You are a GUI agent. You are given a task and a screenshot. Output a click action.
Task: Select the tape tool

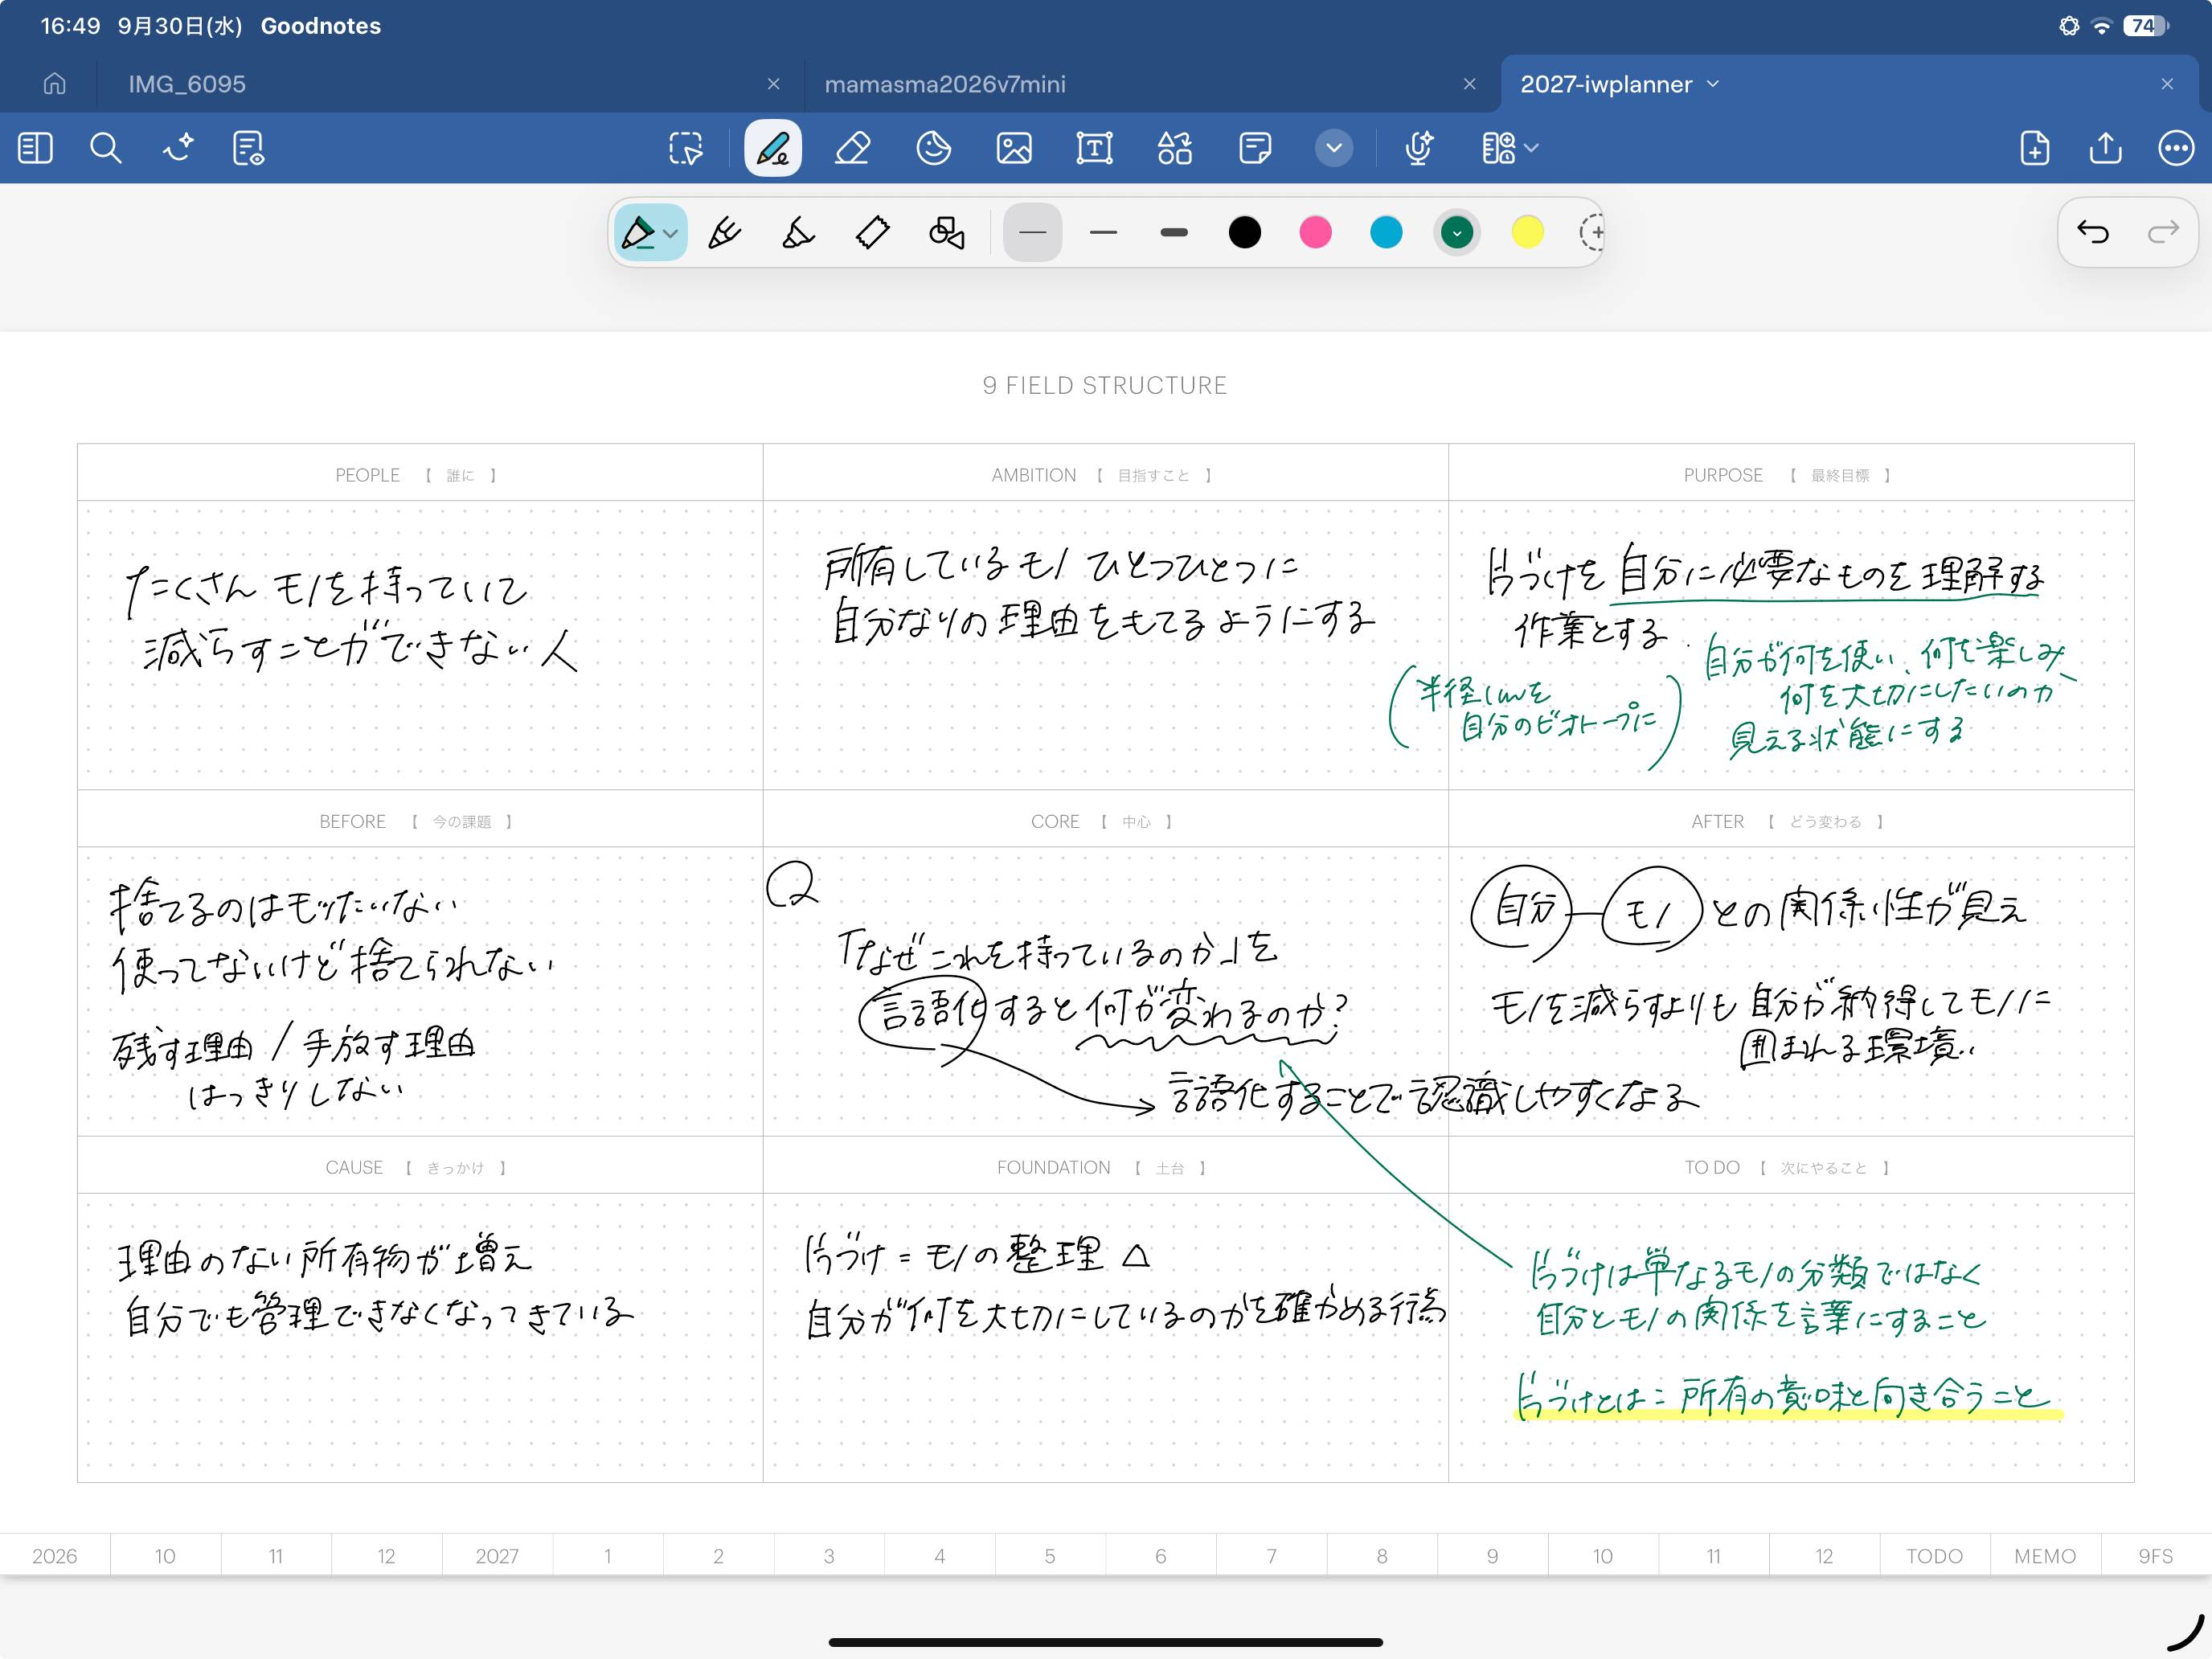(x=872, y=233)
